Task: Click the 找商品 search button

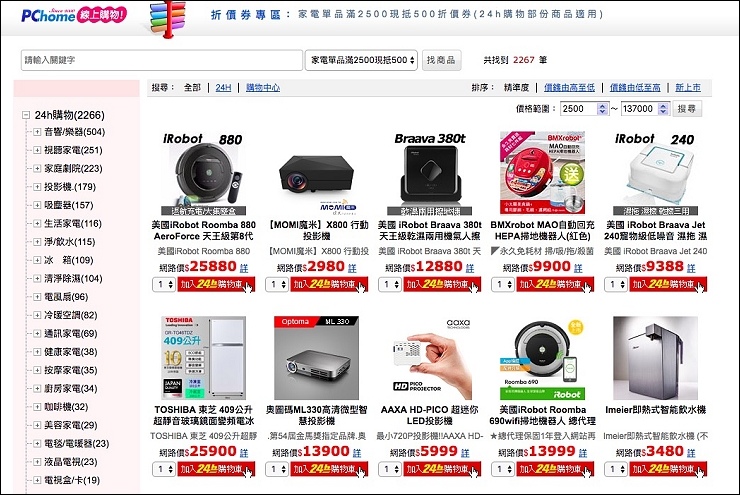Action: click(x=441, y=60)
